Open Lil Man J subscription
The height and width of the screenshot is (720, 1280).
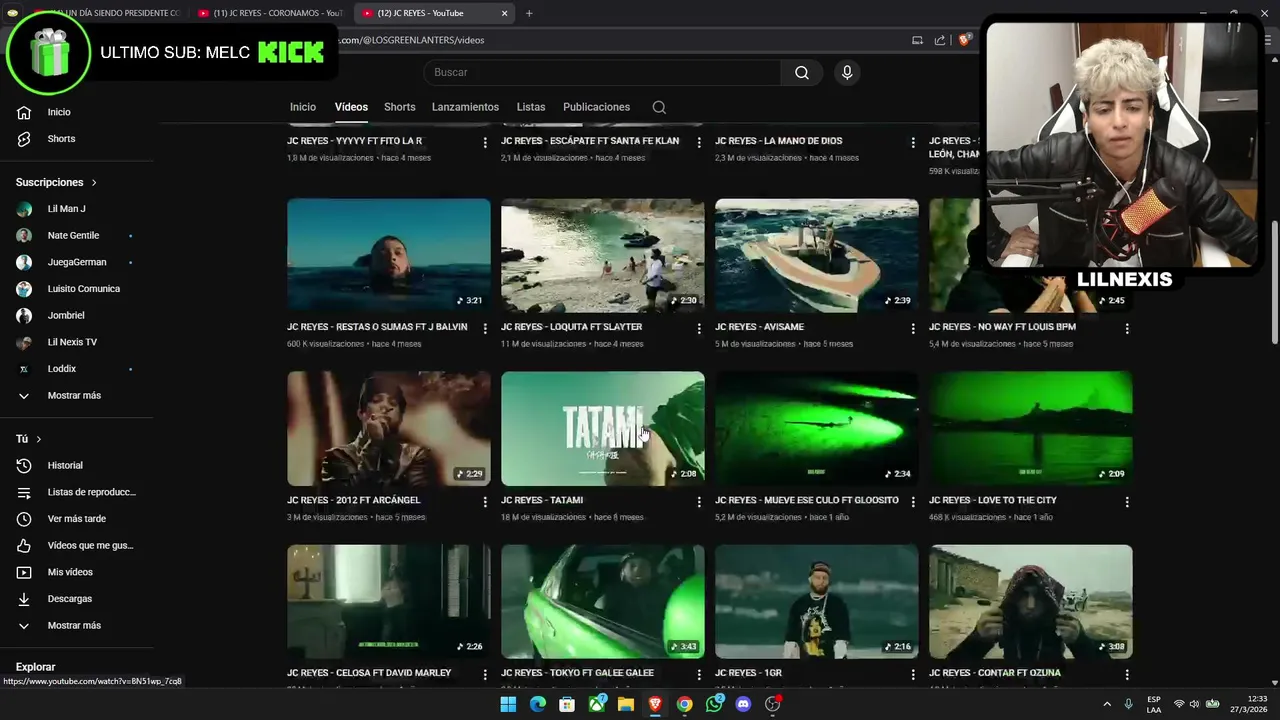(x=67, y=209)
